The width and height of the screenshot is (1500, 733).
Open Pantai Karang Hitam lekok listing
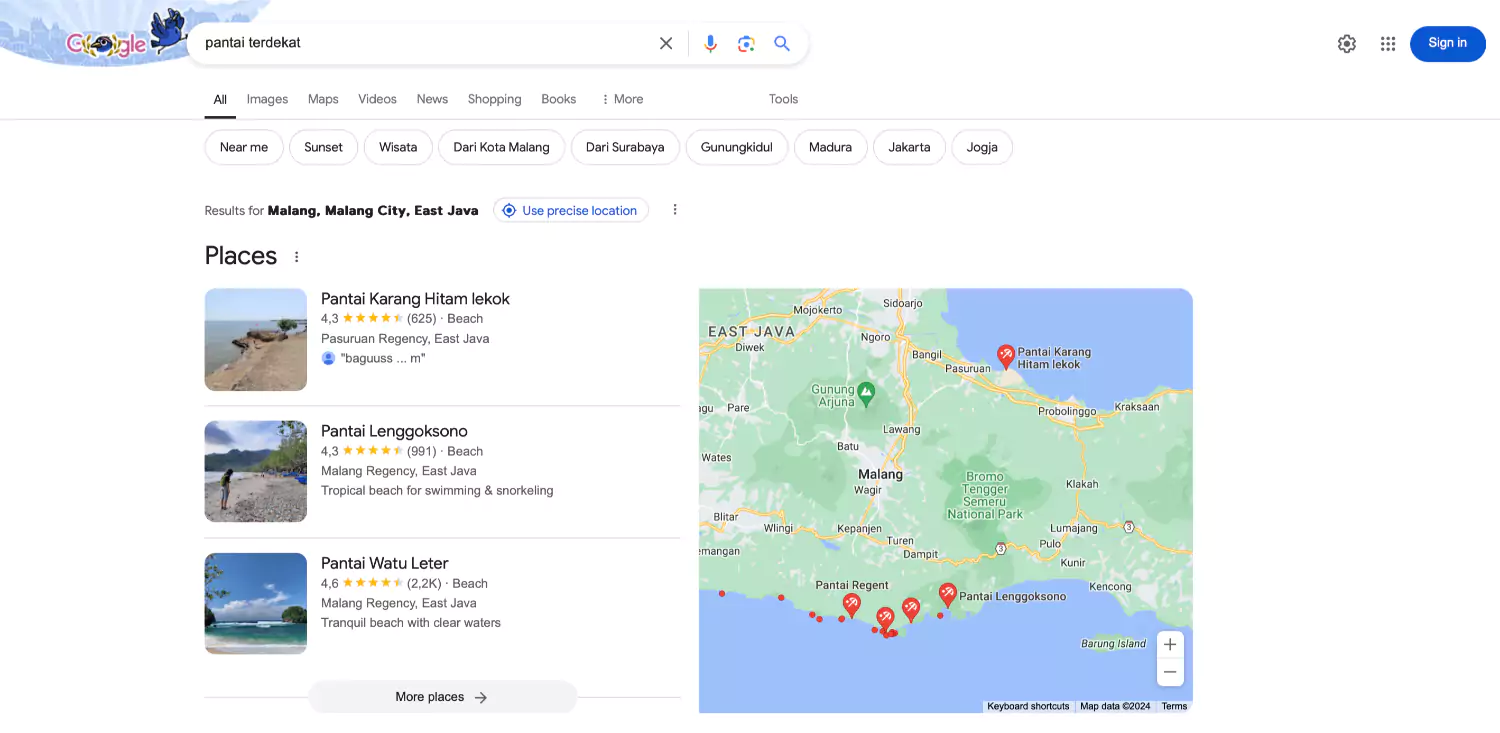(415, 299)
